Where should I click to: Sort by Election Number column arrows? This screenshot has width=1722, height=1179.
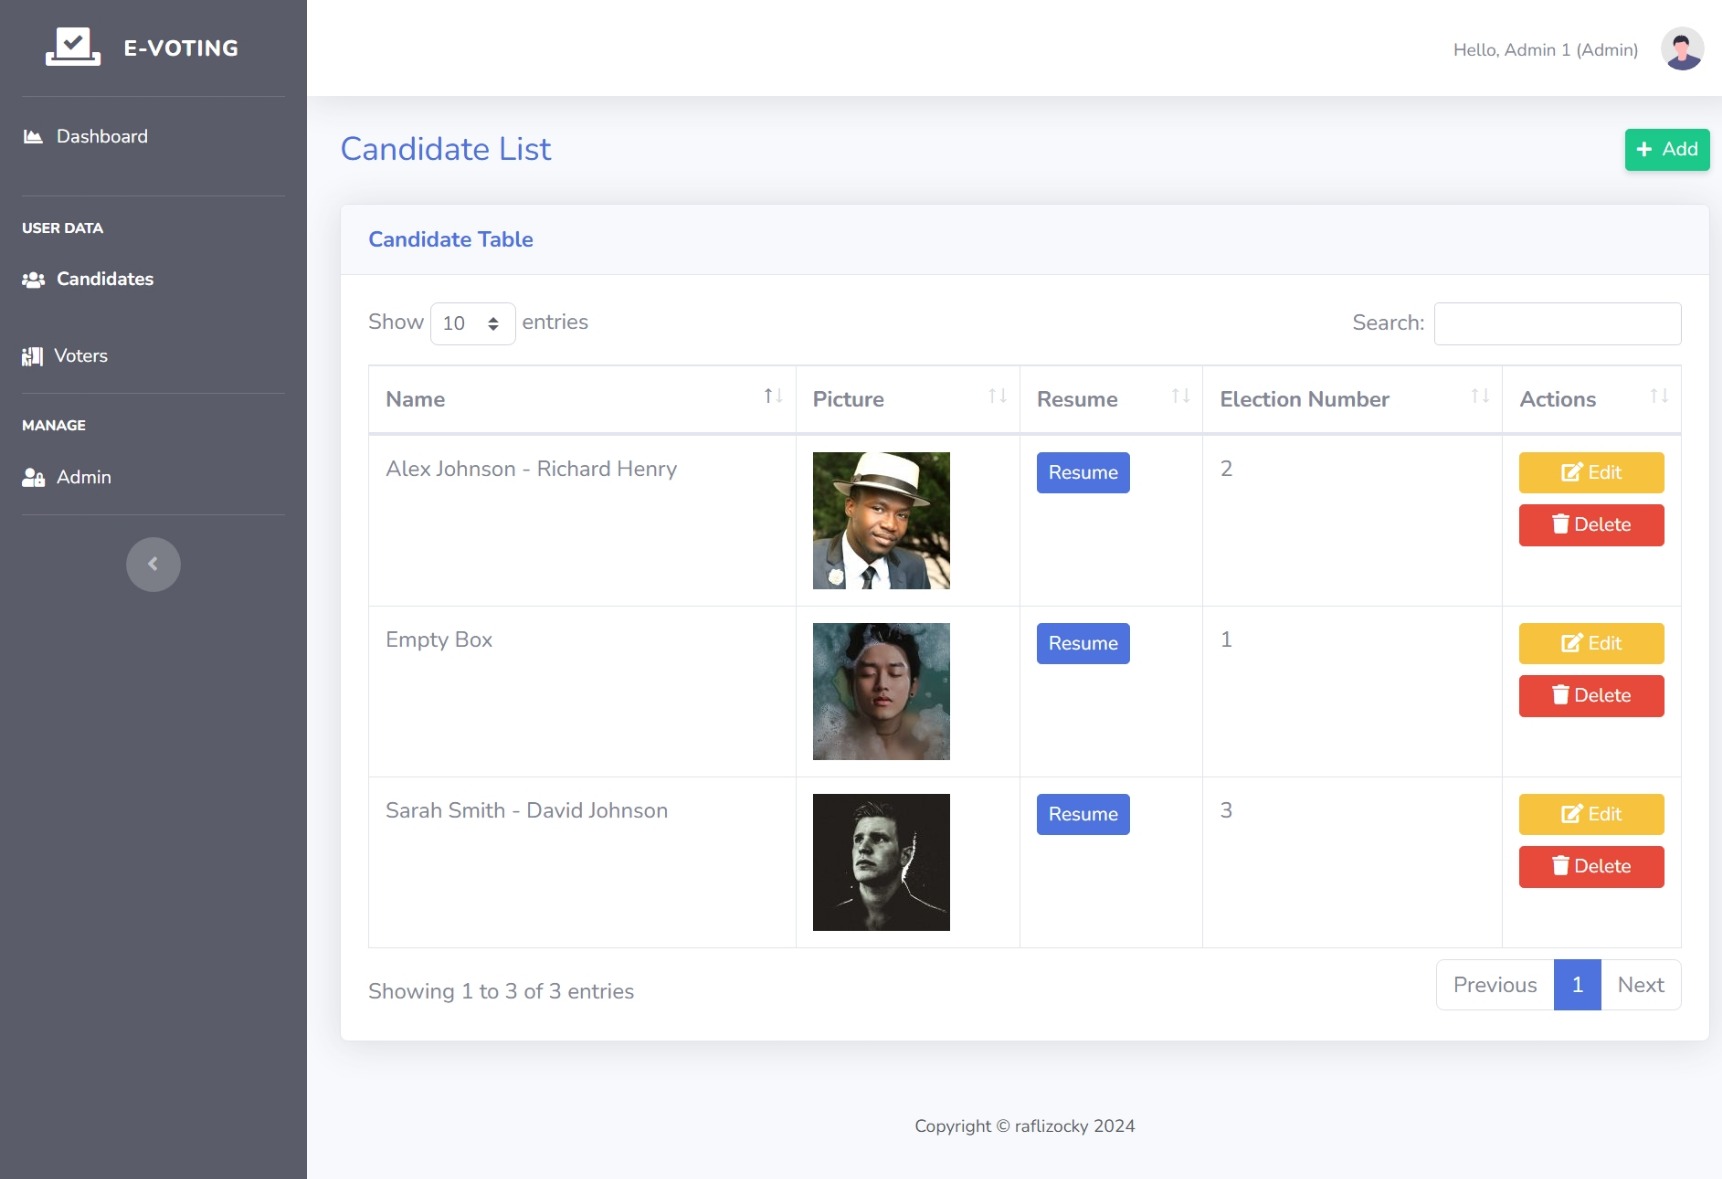click(x=1480, y=397)
